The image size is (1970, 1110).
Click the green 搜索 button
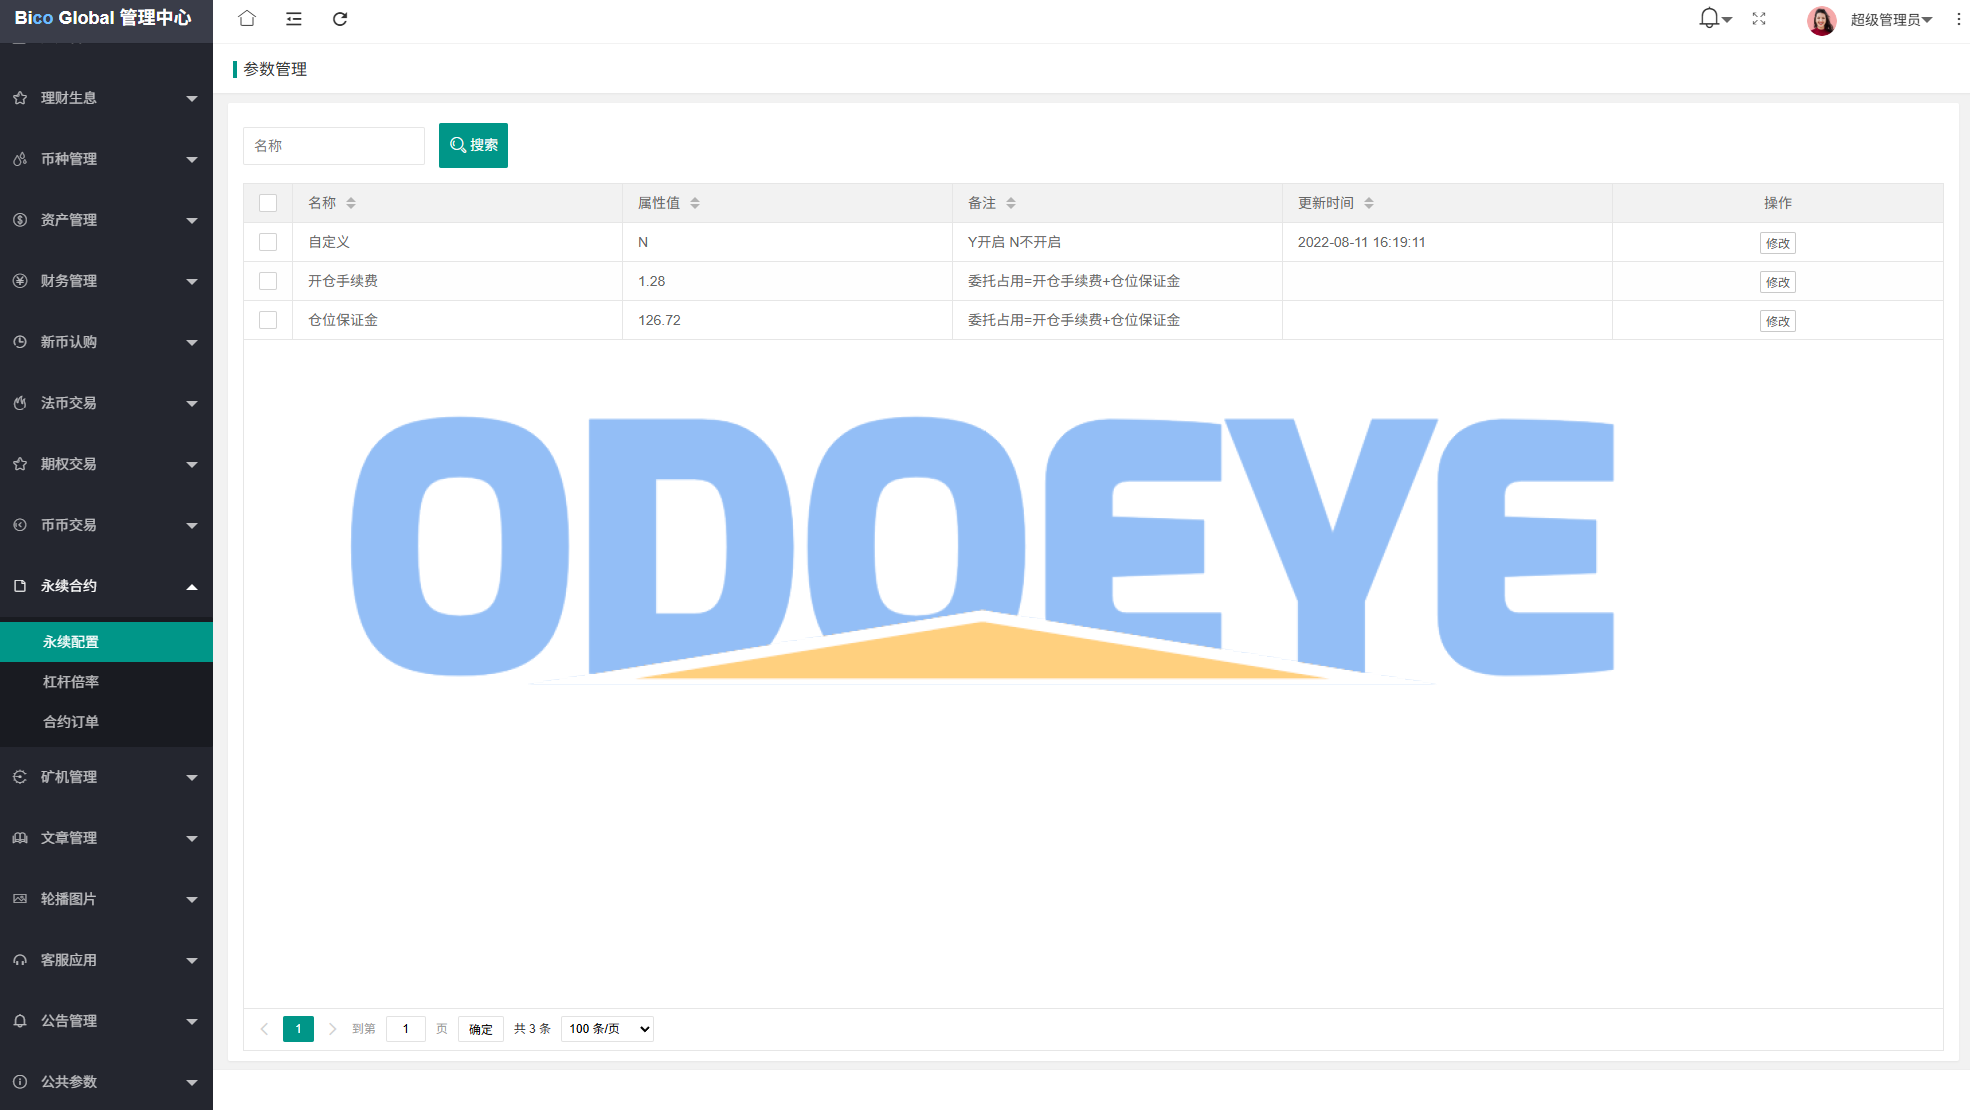pos(473,145)
